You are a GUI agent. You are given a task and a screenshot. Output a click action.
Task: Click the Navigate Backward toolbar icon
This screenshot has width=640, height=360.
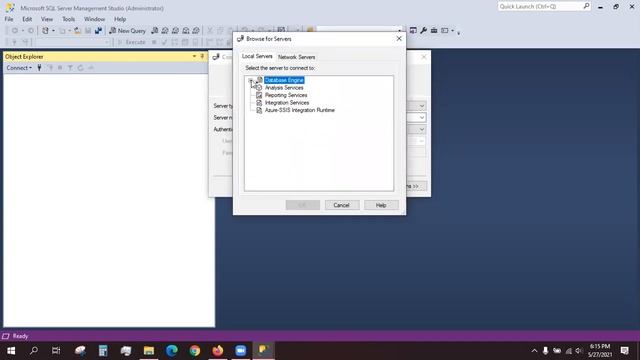point(15,31)
